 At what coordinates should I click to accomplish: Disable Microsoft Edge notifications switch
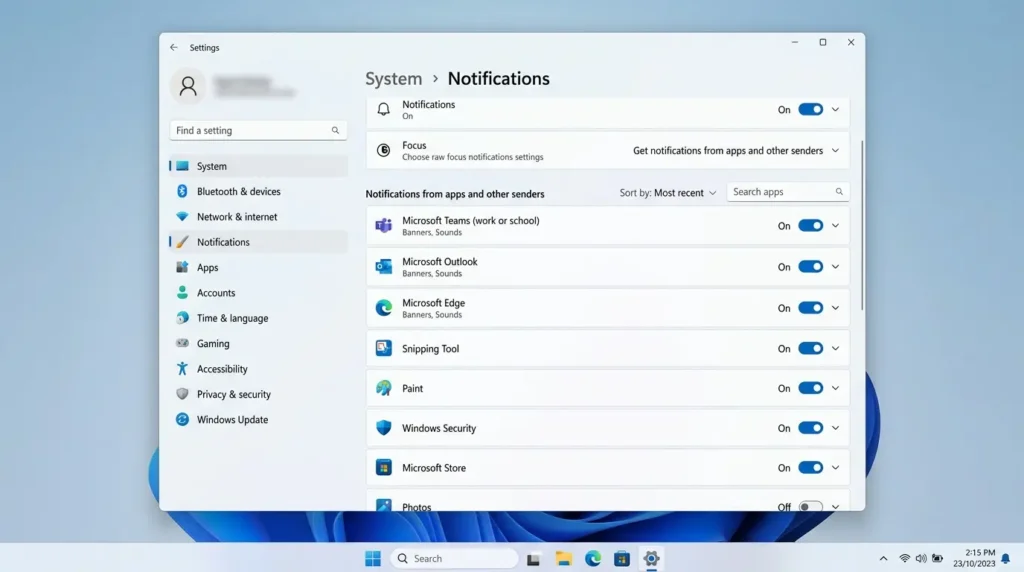810,308
